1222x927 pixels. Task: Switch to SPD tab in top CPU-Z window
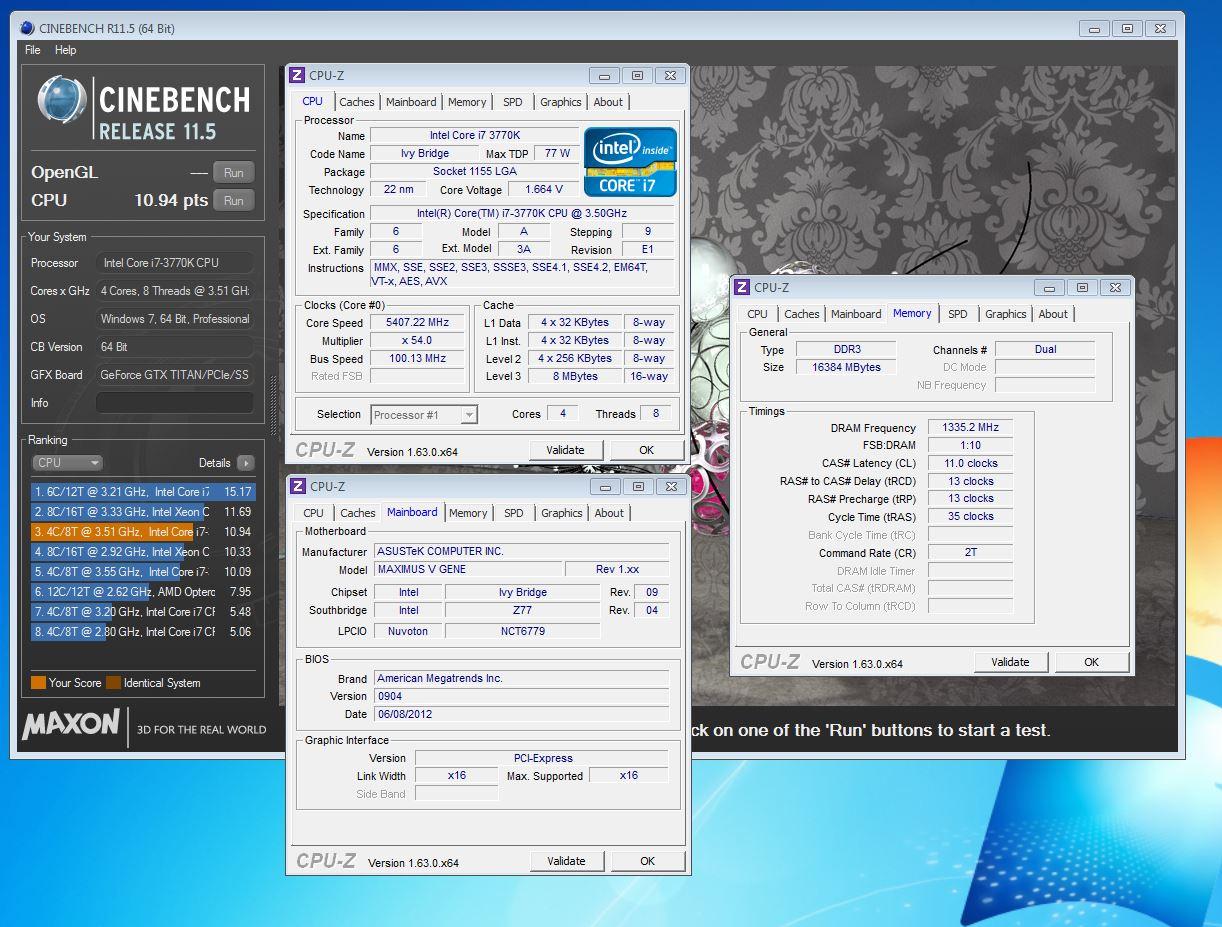coord(512,102)
